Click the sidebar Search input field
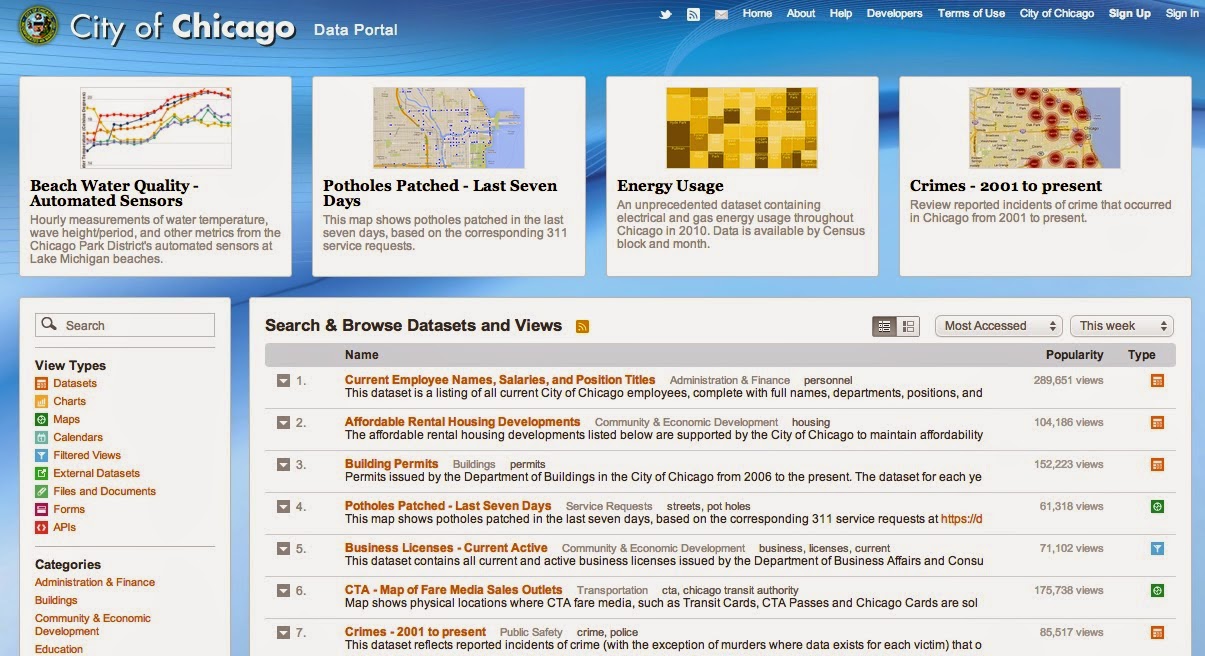Screen dimensions: 1205x656 [x=125, y=325]
